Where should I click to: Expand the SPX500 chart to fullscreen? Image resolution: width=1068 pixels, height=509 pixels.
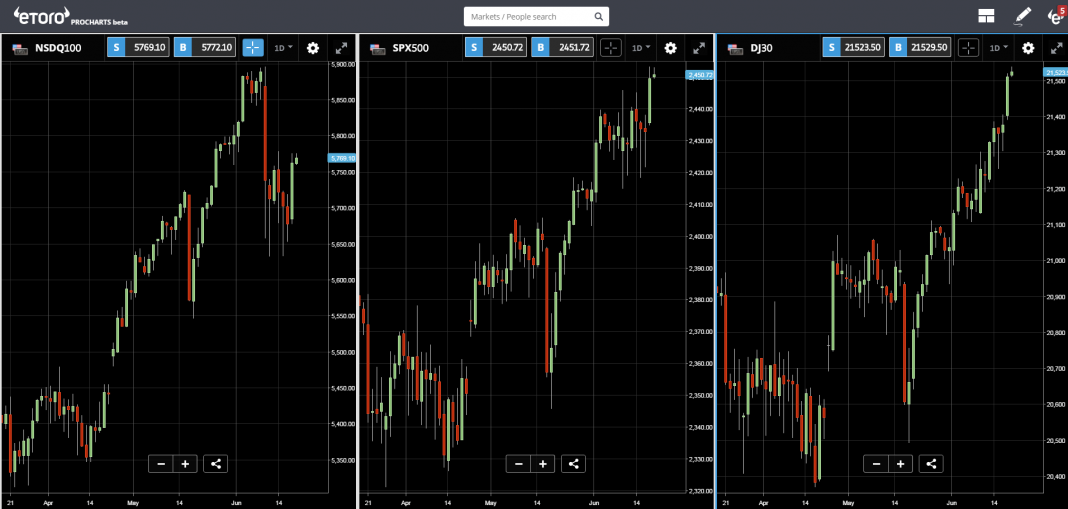pos(699,48)
